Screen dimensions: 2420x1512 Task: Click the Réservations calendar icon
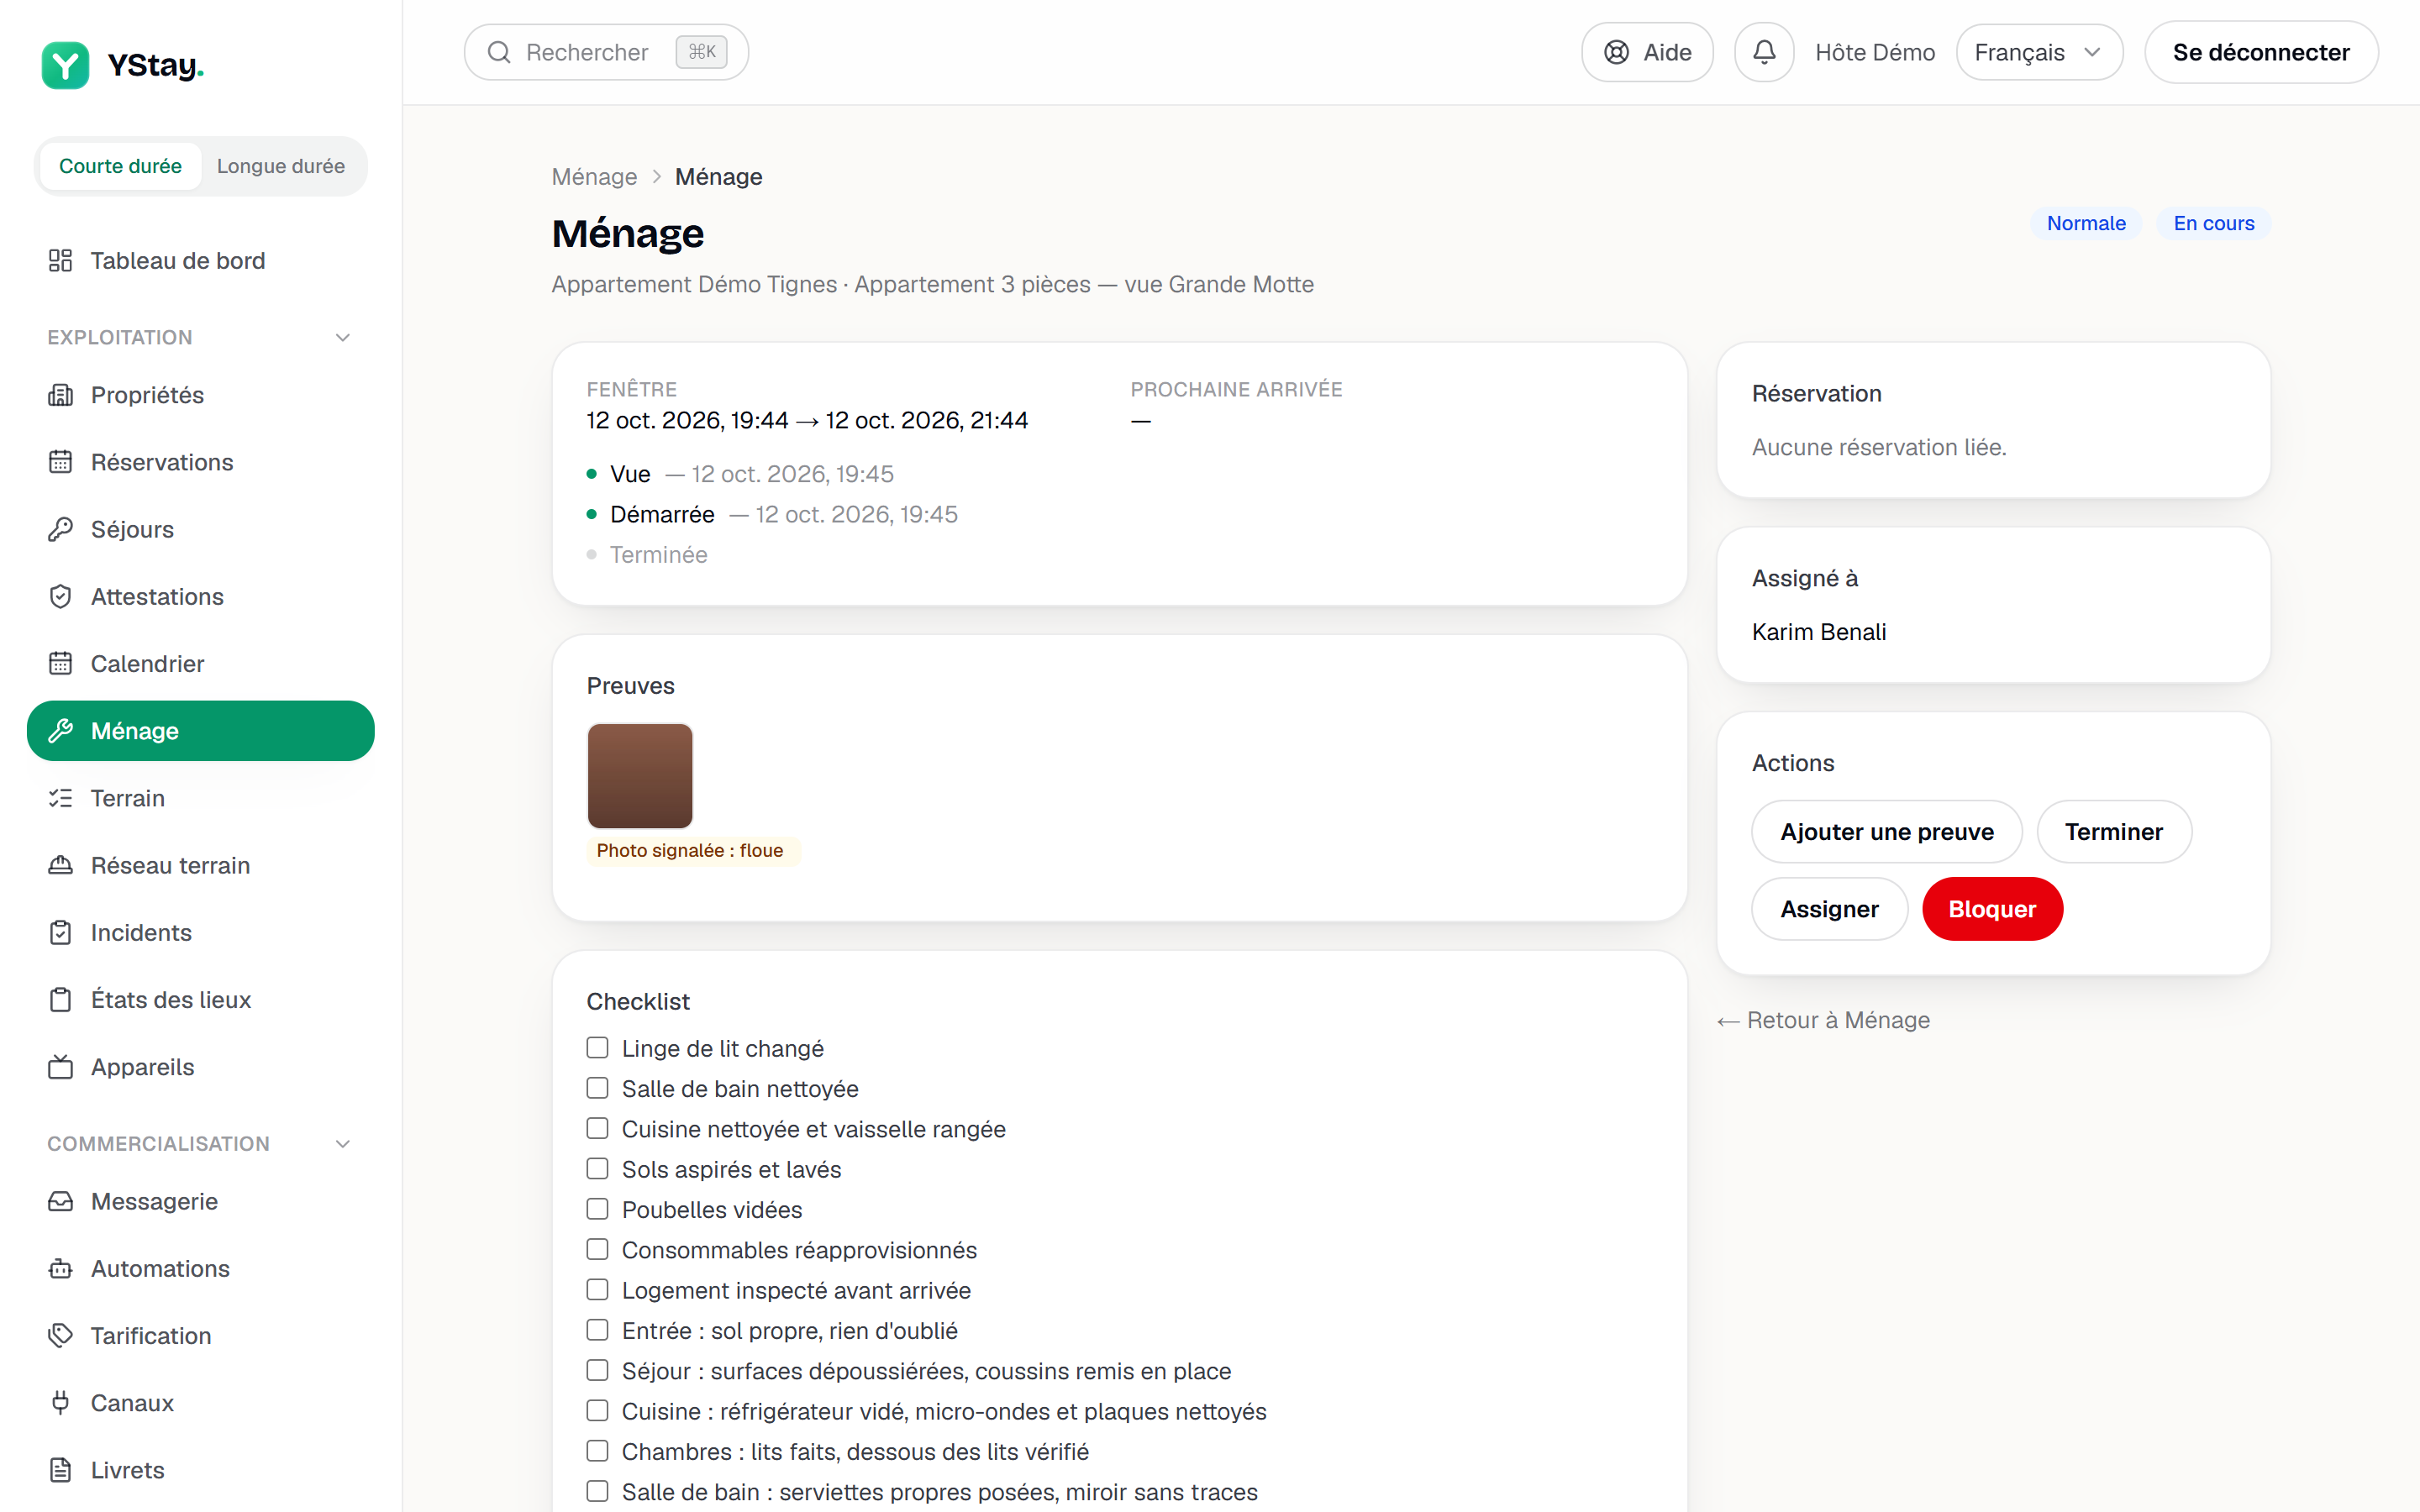[60, 462]
